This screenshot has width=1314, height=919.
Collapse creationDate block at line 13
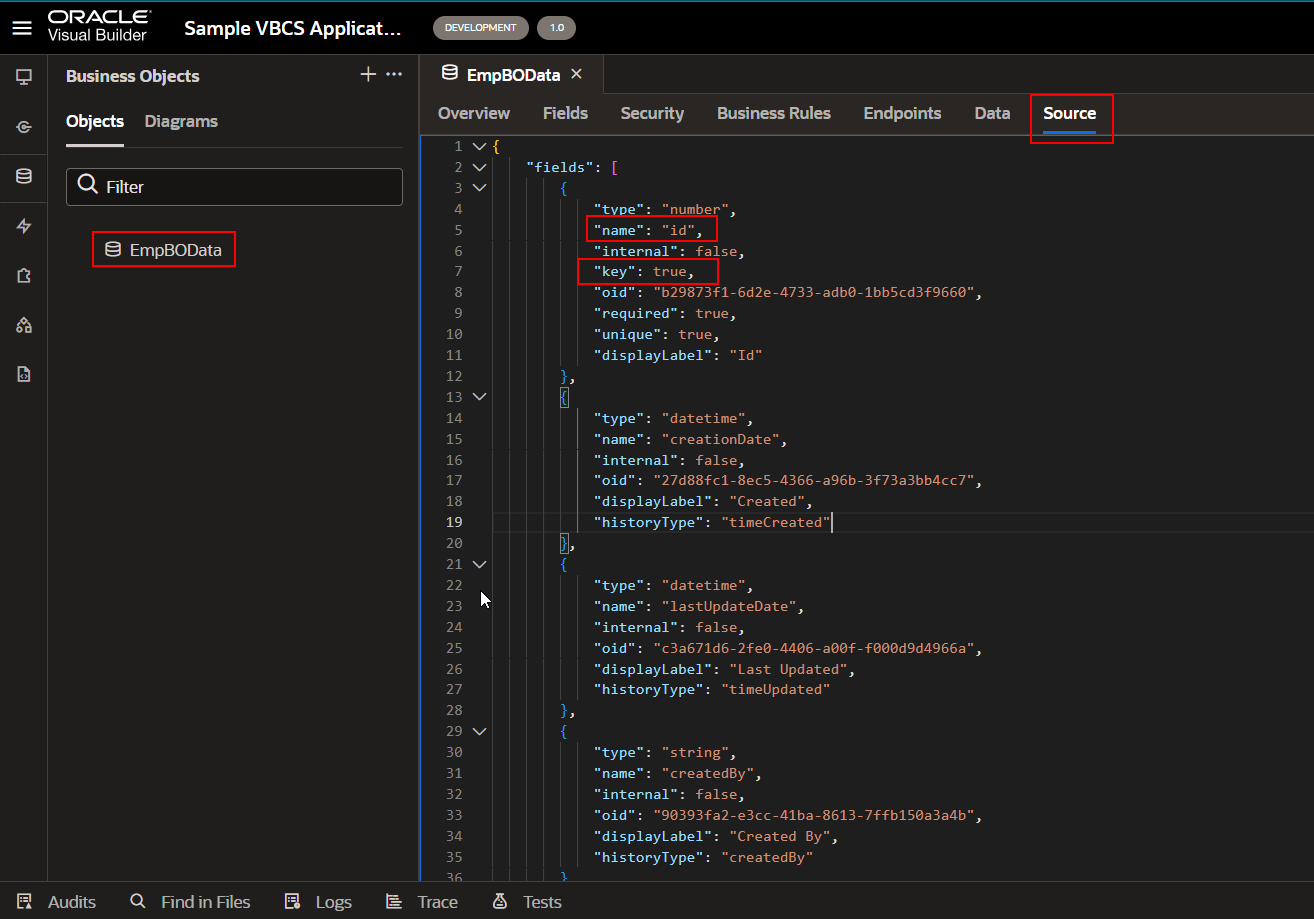(479, 397)
